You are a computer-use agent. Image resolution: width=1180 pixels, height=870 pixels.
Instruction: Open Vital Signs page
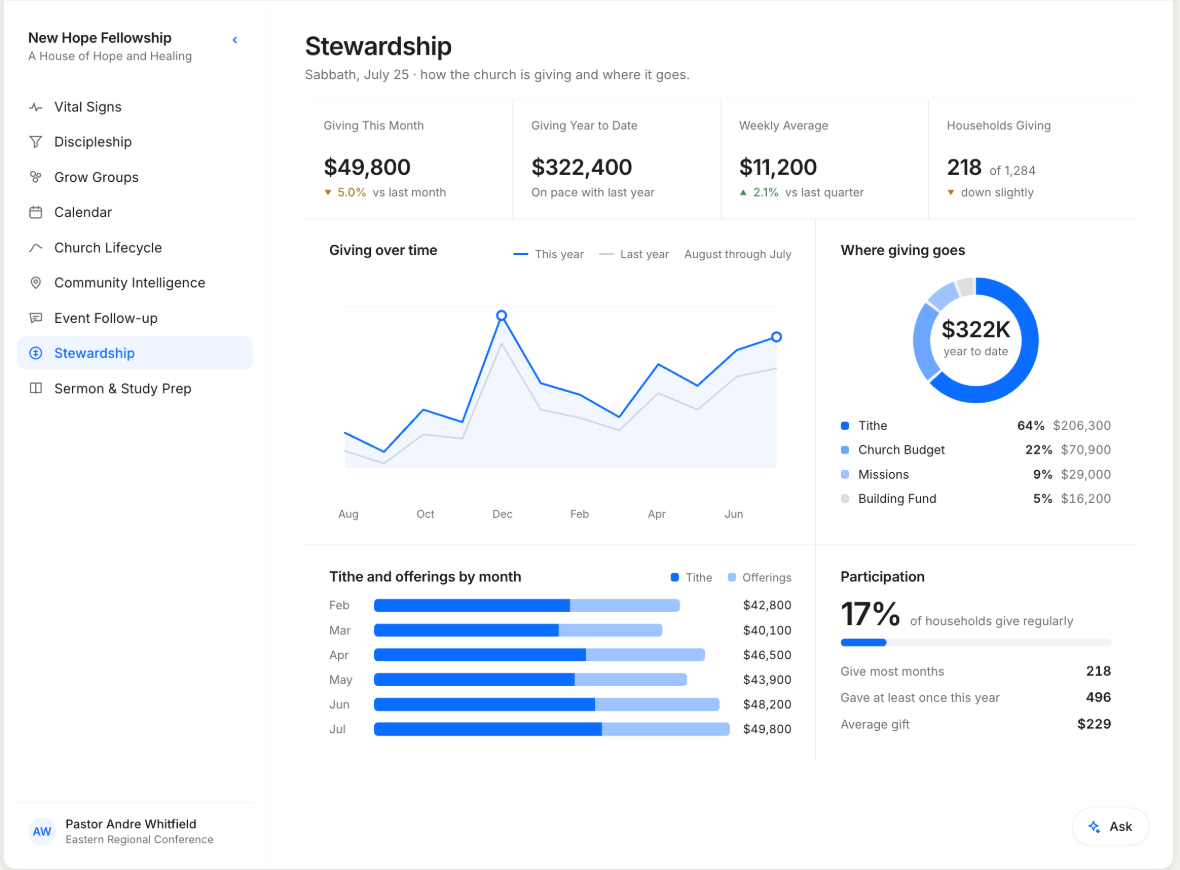135,107
